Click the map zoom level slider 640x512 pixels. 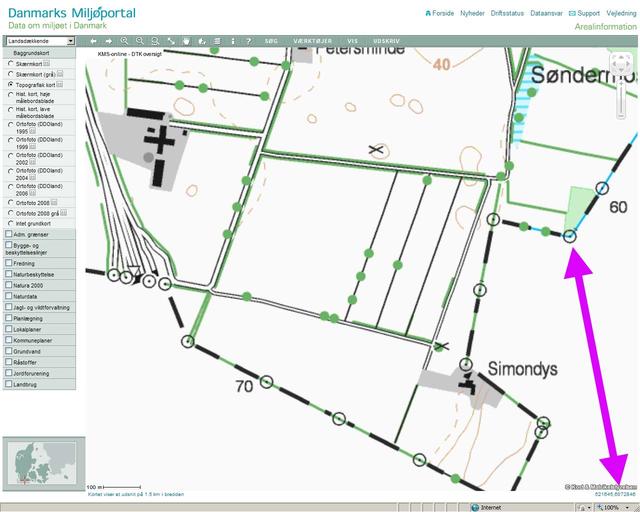pos(621,105)
